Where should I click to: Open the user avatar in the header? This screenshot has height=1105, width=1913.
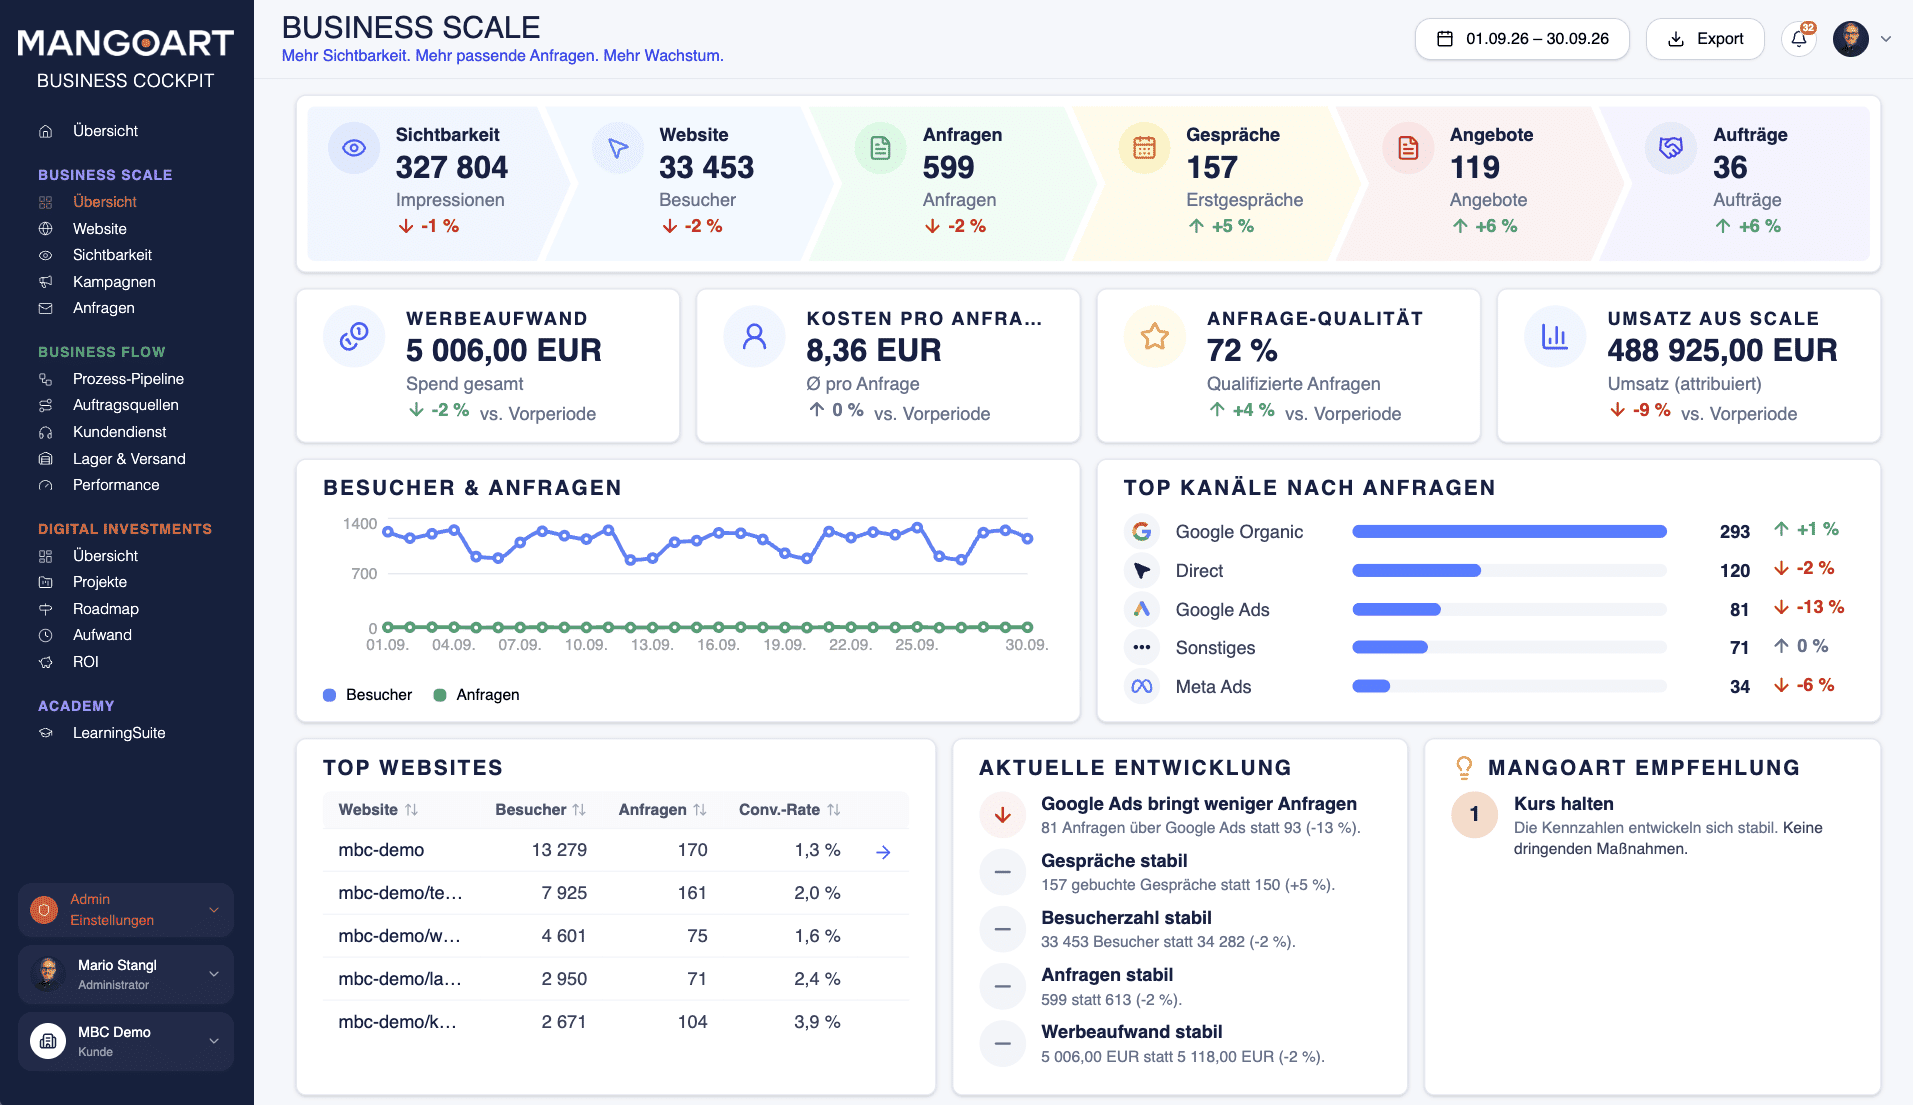1851,39
